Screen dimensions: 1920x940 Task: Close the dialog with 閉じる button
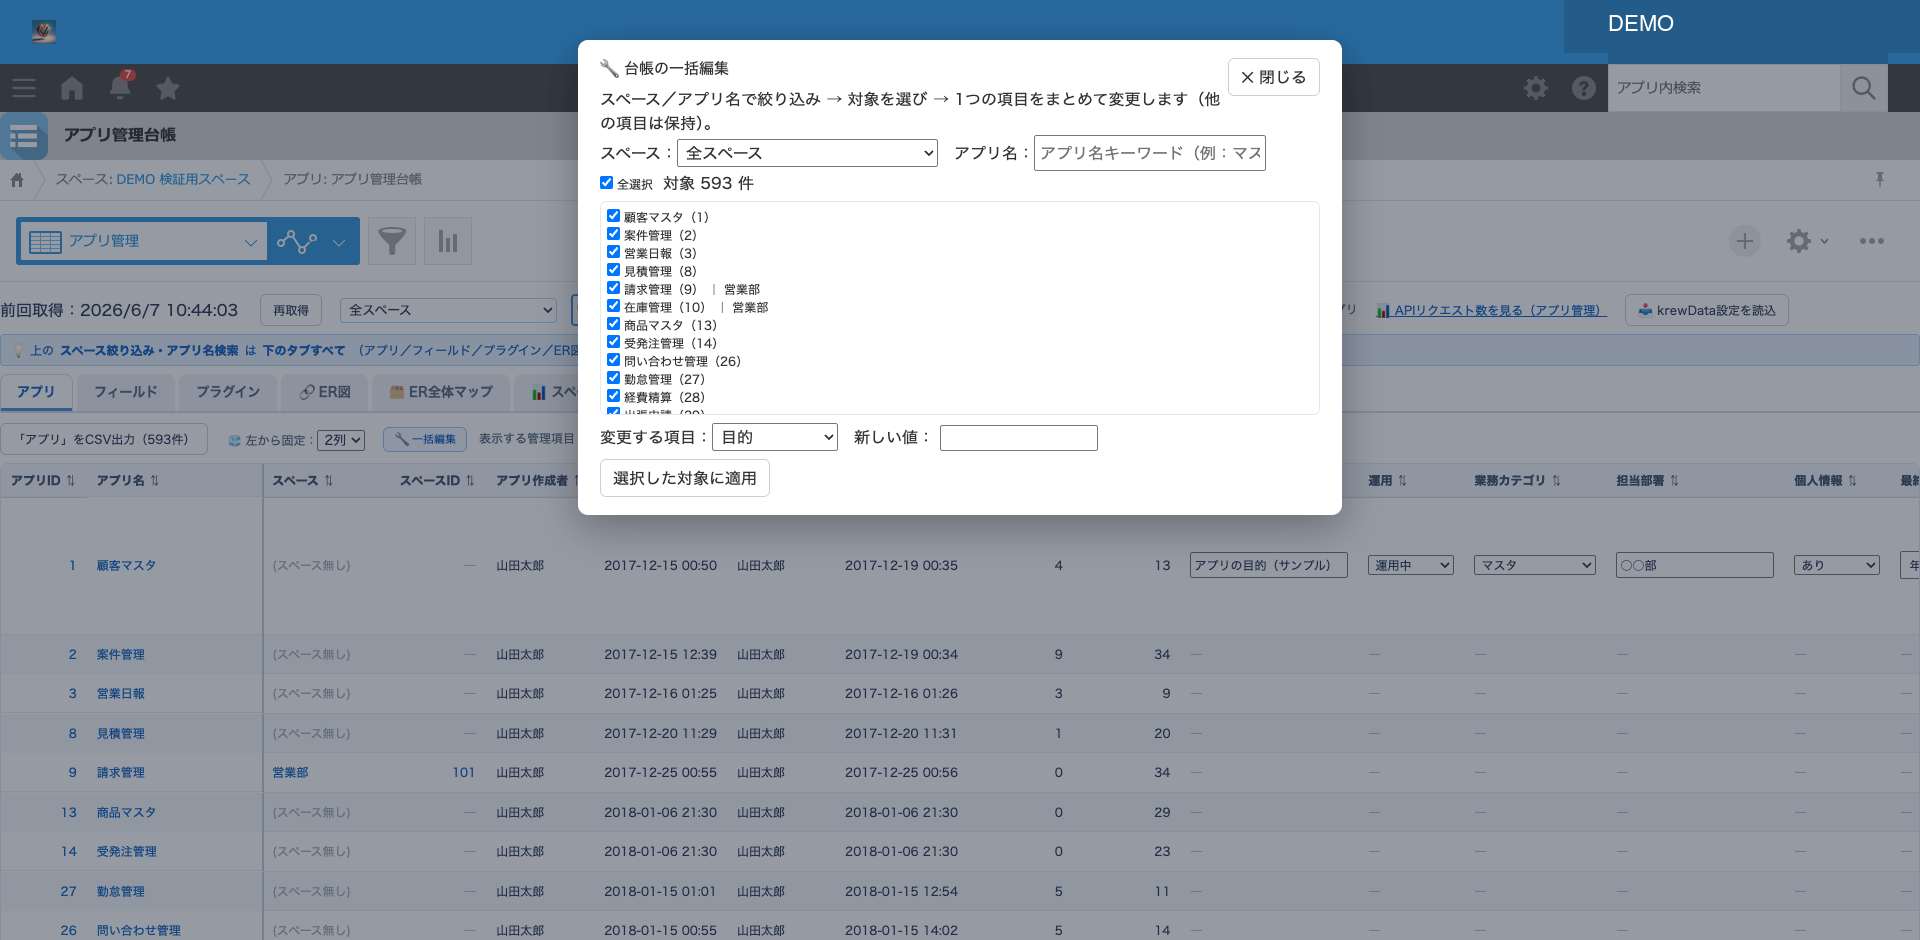[1274, 77]
